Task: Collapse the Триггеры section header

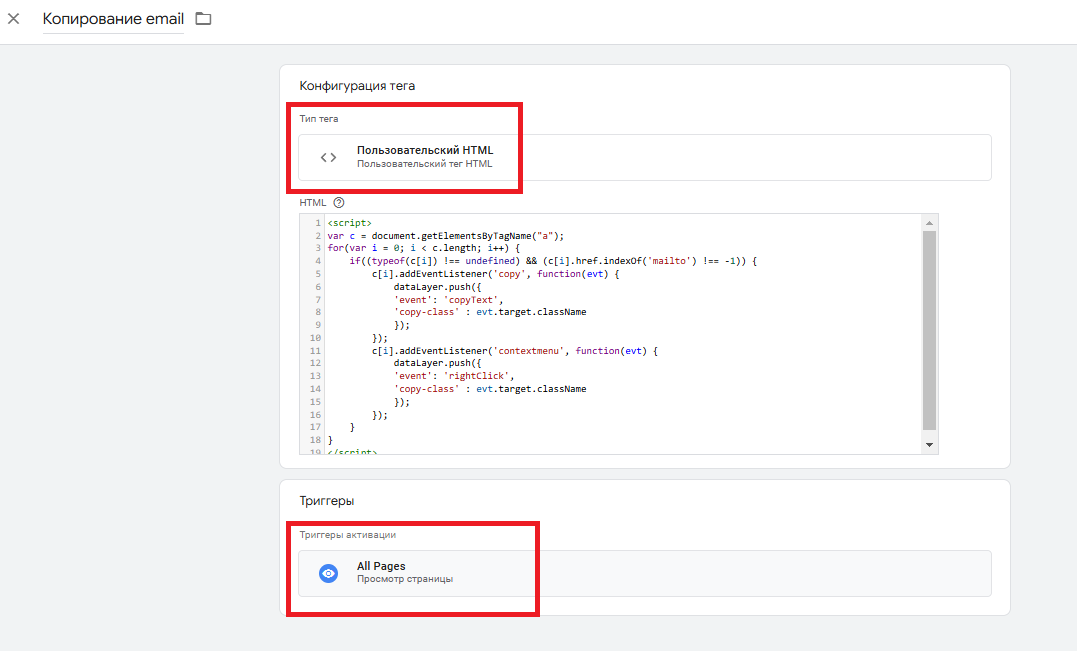Action: tap(320, 500)
